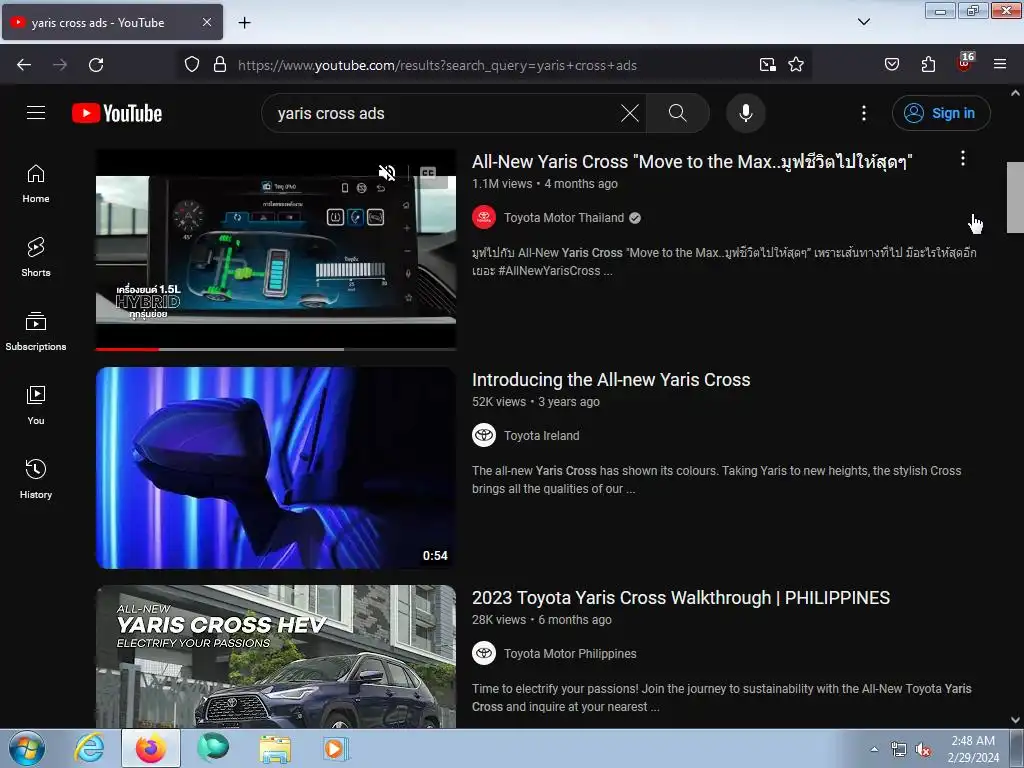Open green globe taskbar application
The image size is (1024, 768).
pos(213,748)
